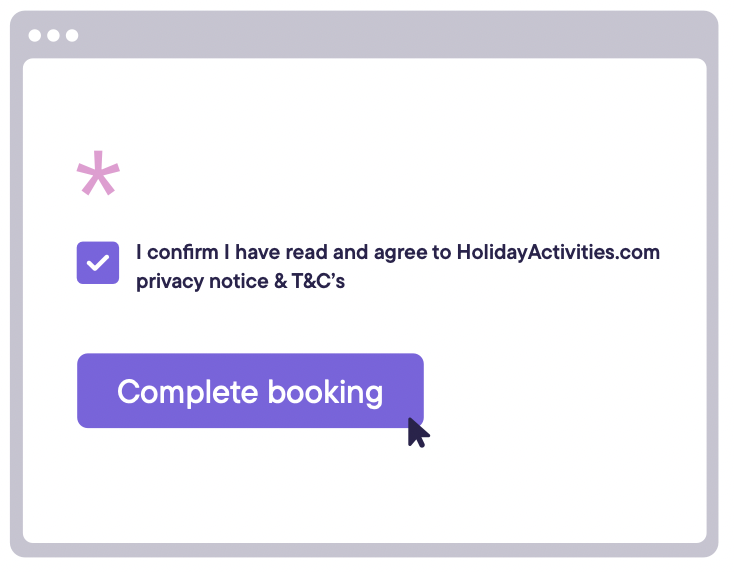Click the dark mouse pointer arrow graphic
This screenshot has width=734, height=572.
[x=418, y=433]
